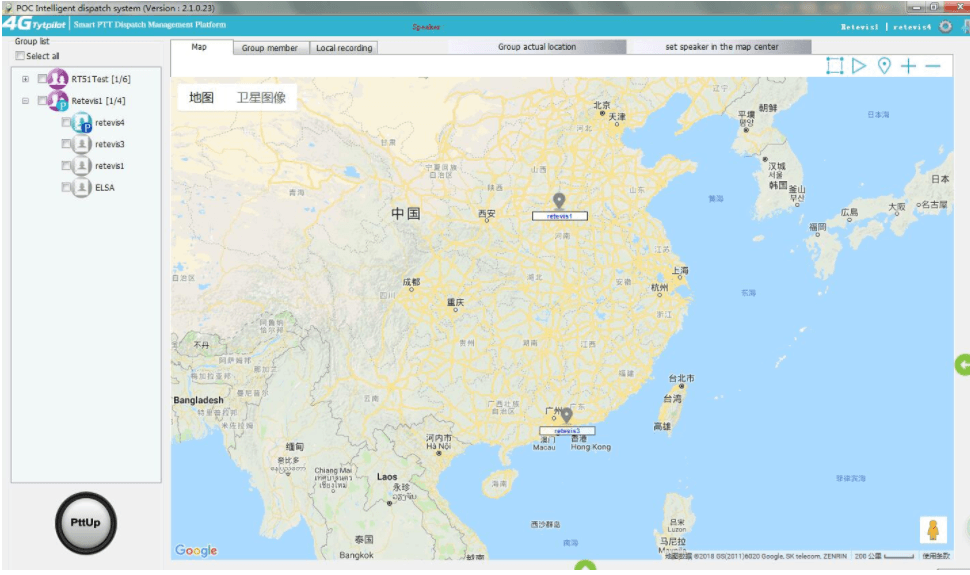Open the Local recording tab
The width and height of the screenshot is (970, 575).
[344, 48]
